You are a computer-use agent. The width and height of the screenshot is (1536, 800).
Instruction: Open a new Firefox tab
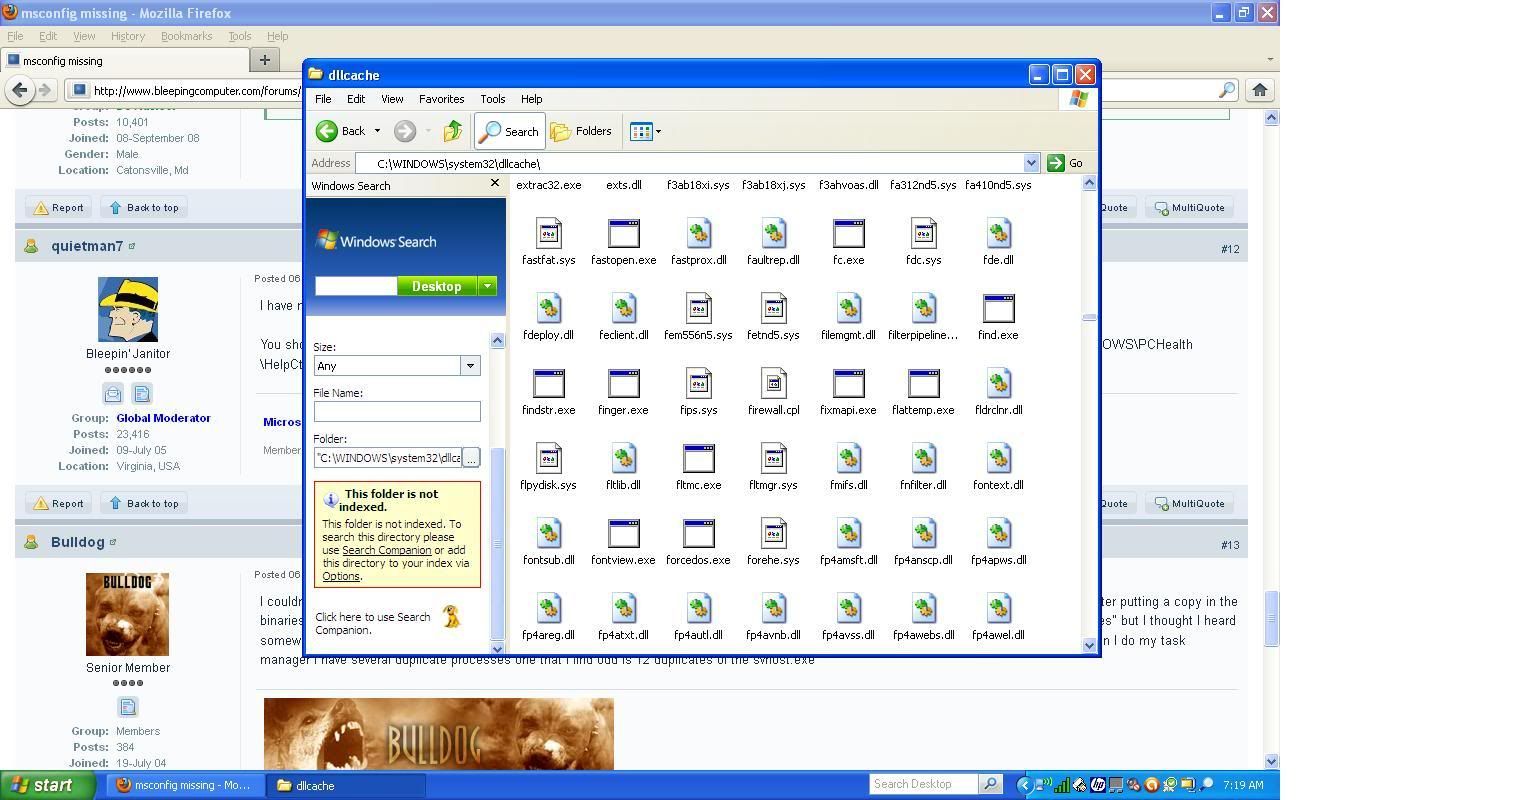tap(264, 60)
